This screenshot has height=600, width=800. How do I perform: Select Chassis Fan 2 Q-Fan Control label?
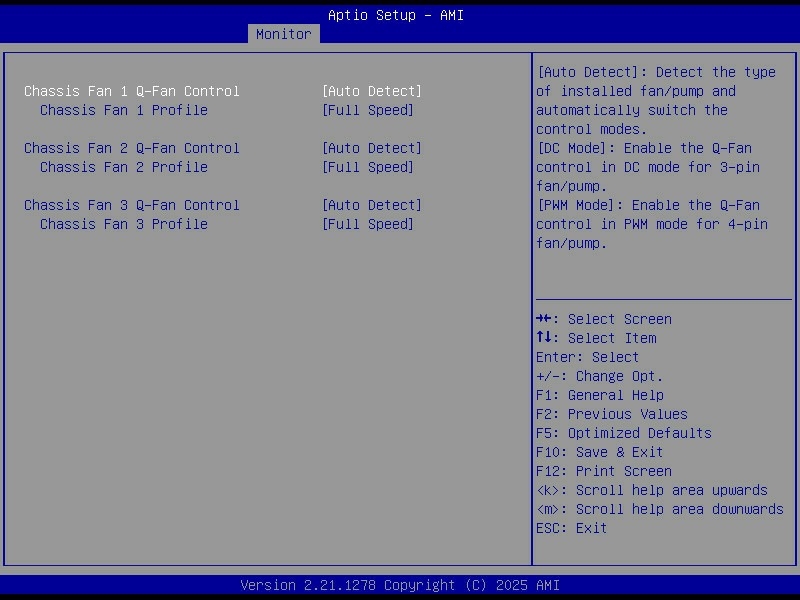click(132, 148)
